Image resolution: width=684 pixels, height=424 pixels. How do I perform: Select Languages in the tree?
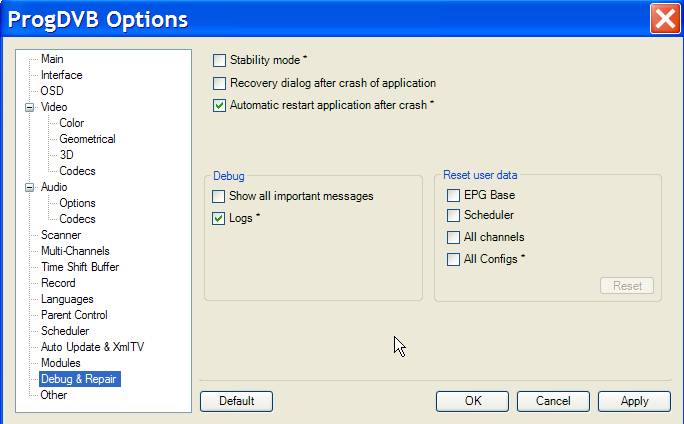(67, 299)
